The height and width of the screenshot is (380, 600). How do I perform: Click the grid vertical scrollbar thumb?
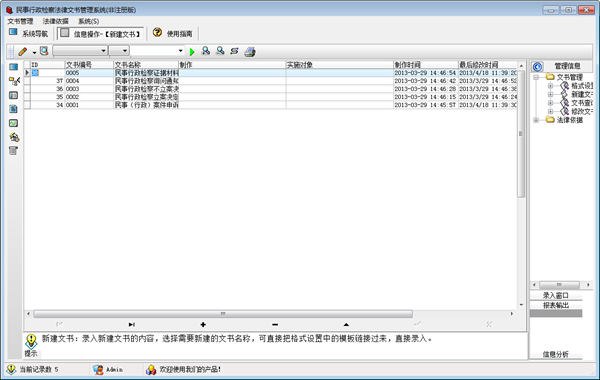point(521,134)
